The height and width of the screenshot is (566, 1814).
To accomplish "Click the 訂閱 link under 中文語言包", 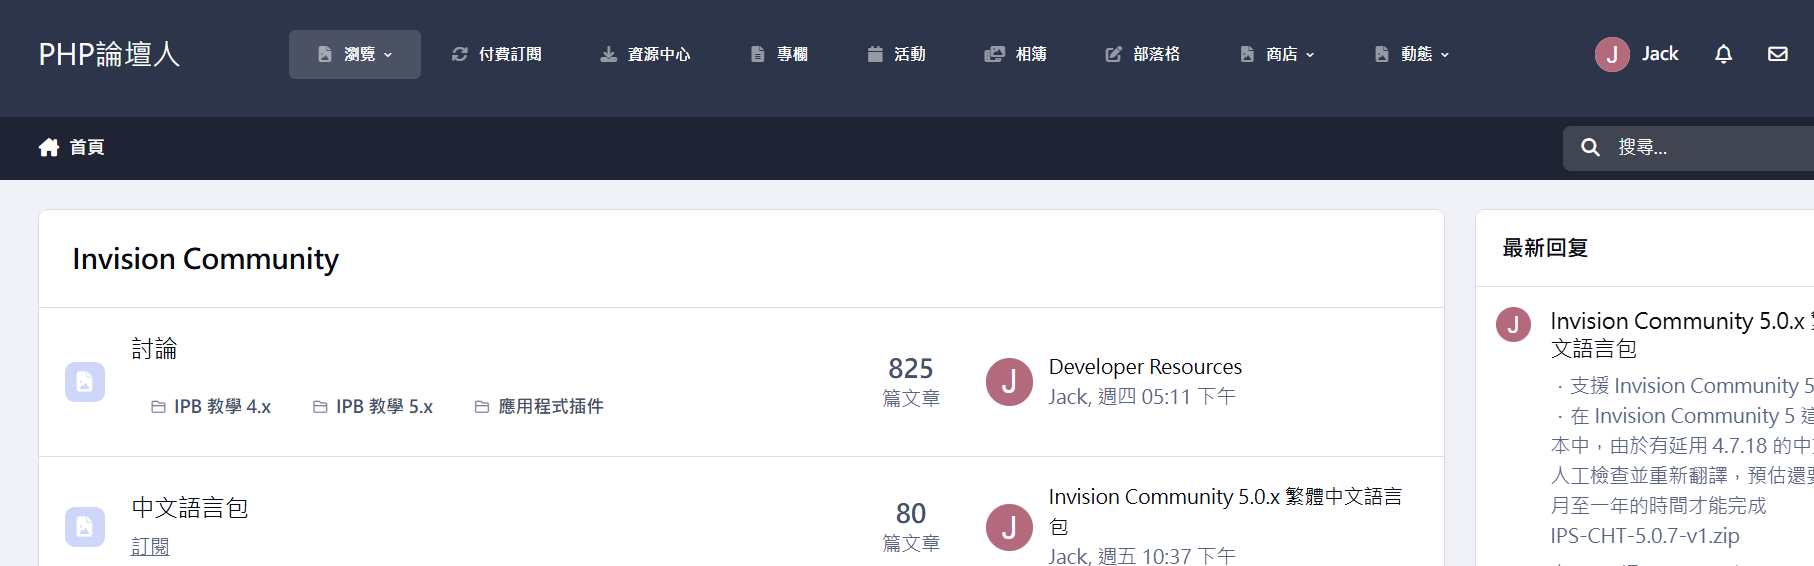I will point(150,547).
